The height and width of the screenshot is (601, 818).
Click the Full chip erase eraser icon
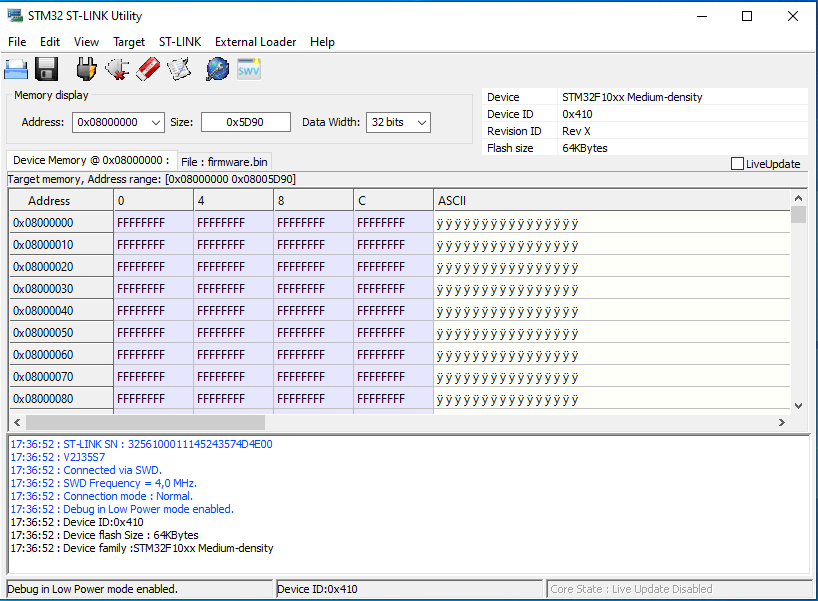(x=148, y=69)
